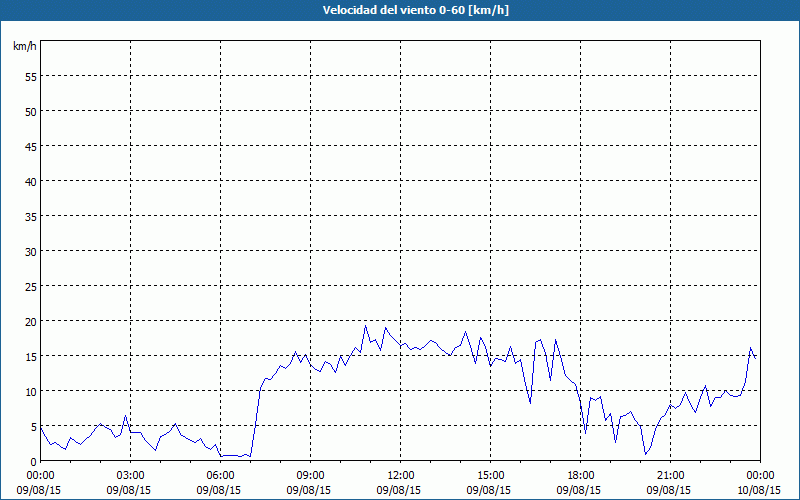This screenshot has height=500, width=800.
Task: Click the "20" vertical axis value
Action: pyautogui.click(x=31, y=321)
